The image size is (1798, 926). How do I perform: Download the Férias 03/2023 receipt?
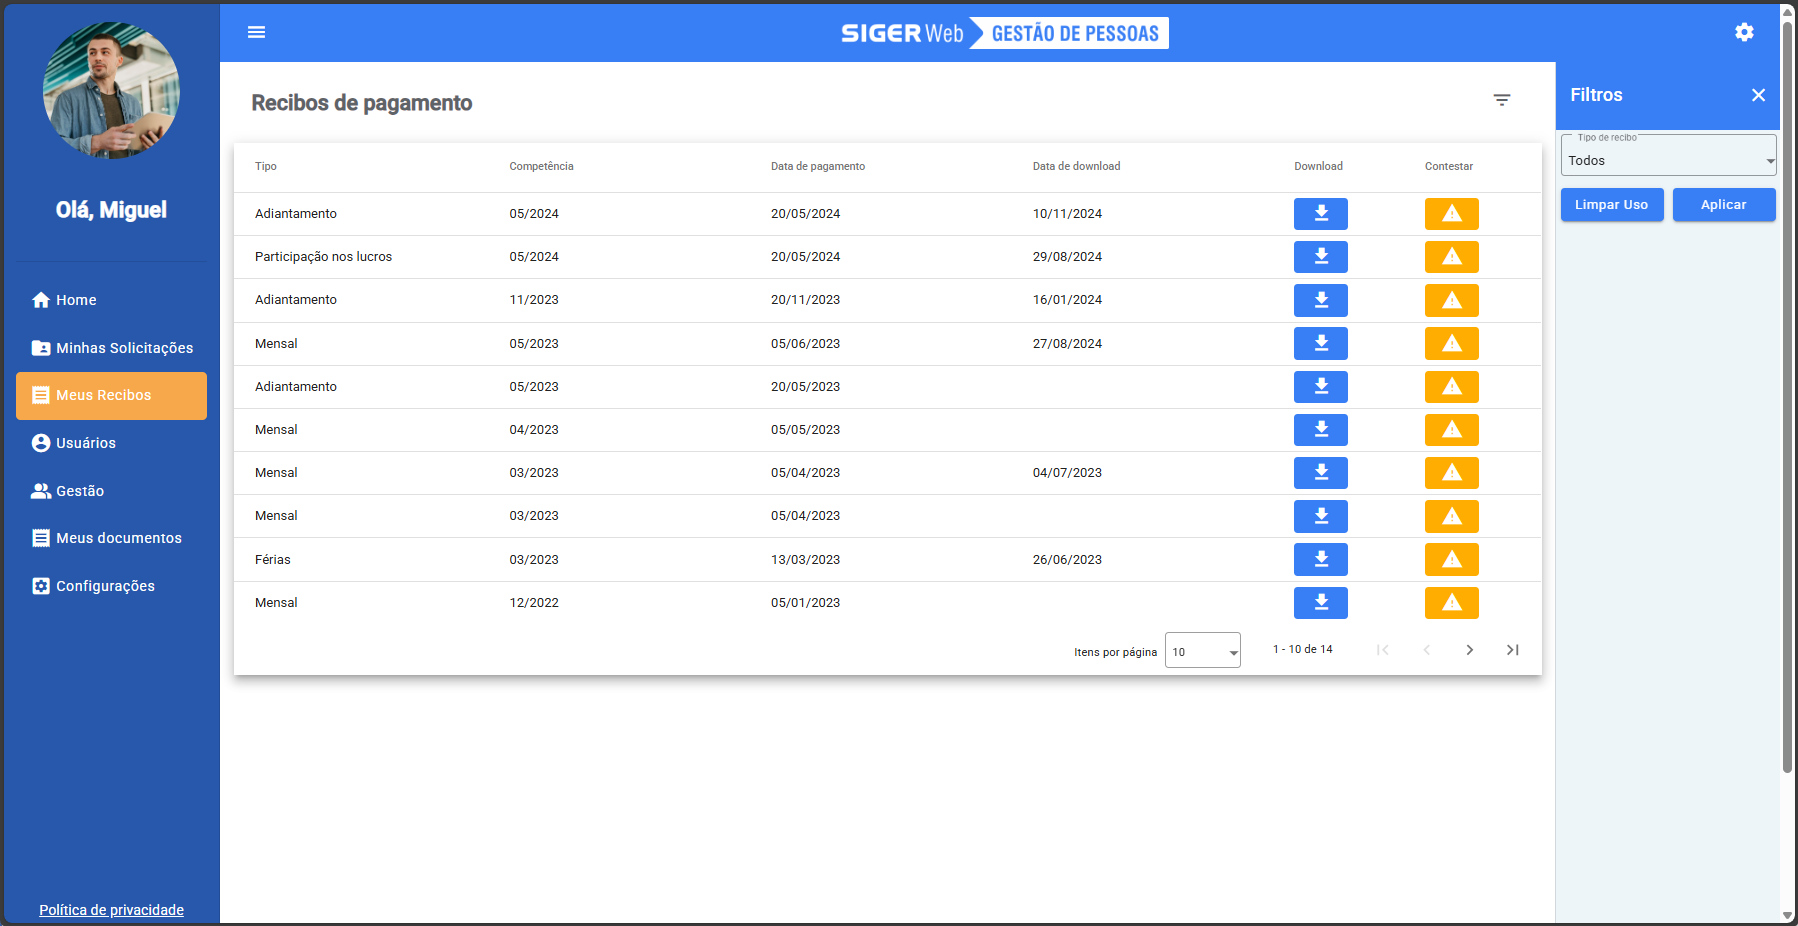1321,559
